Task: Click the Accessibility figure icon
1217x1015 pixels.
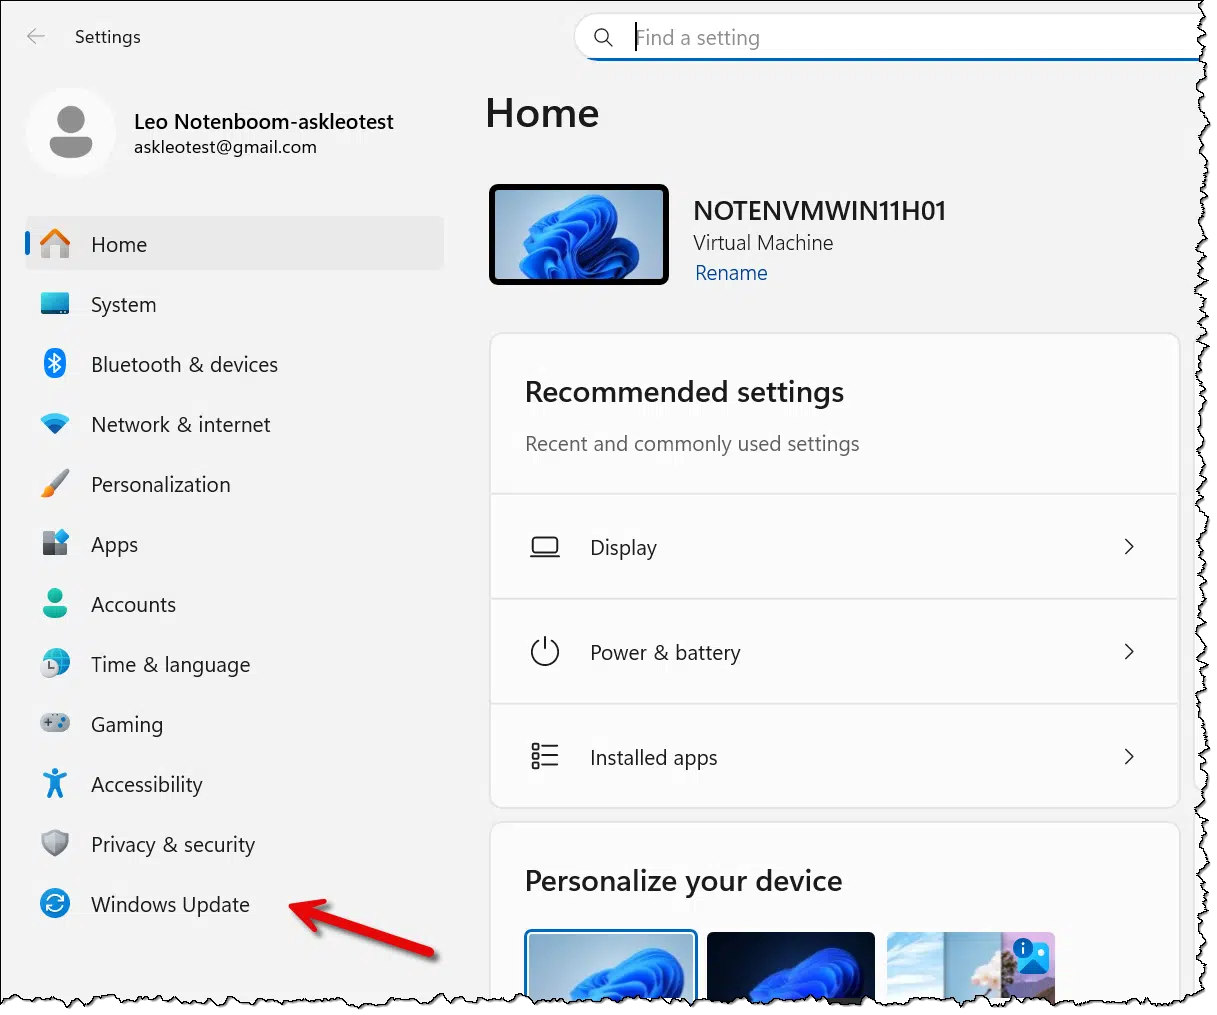Action: pos(55,783)
